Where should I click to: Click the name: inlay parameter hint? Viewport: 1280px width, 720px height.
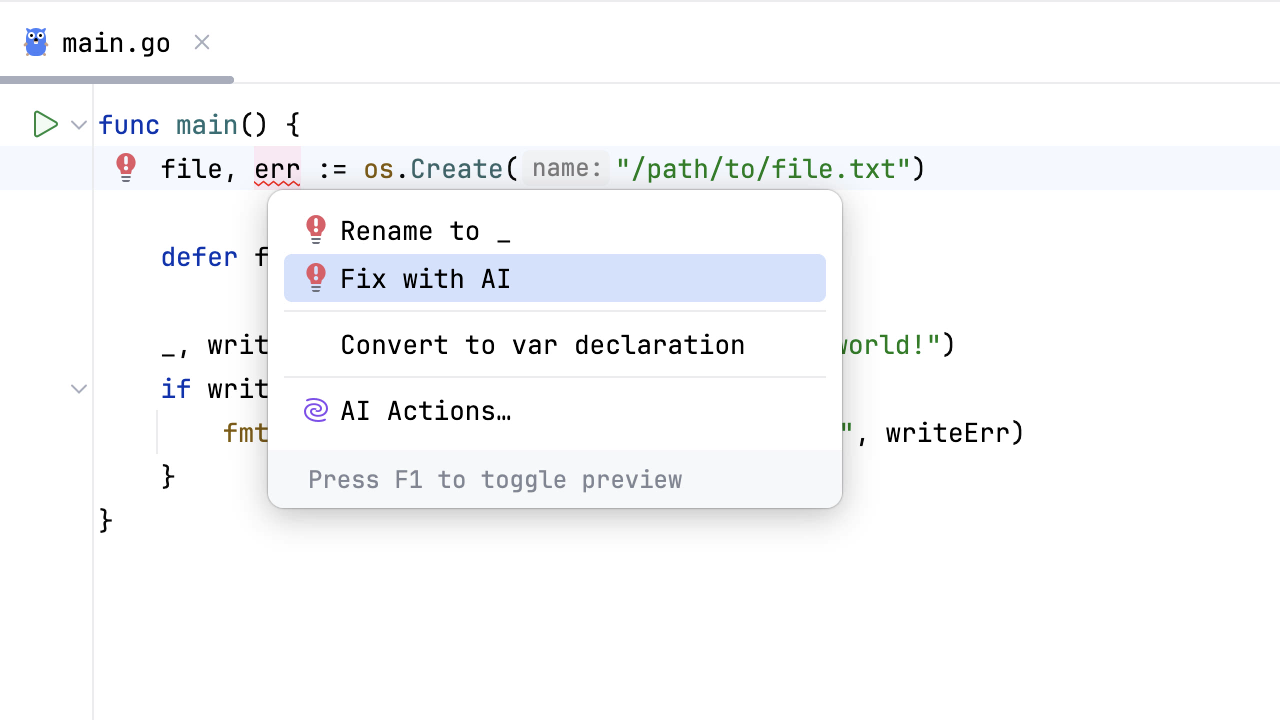coord(566,169)
